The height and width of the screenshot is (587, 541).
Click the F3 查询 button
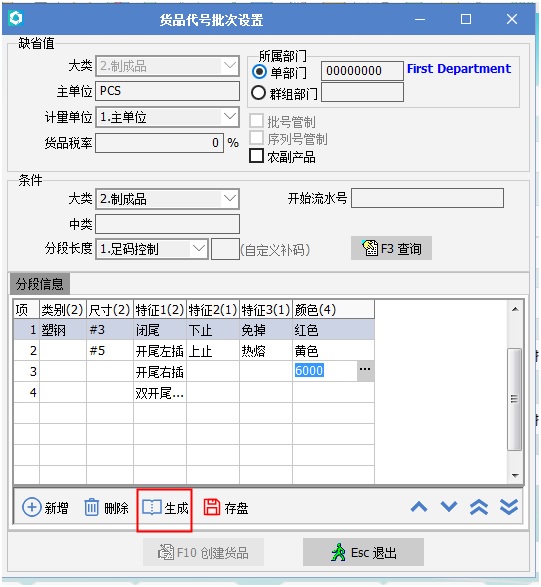[391, 248]
